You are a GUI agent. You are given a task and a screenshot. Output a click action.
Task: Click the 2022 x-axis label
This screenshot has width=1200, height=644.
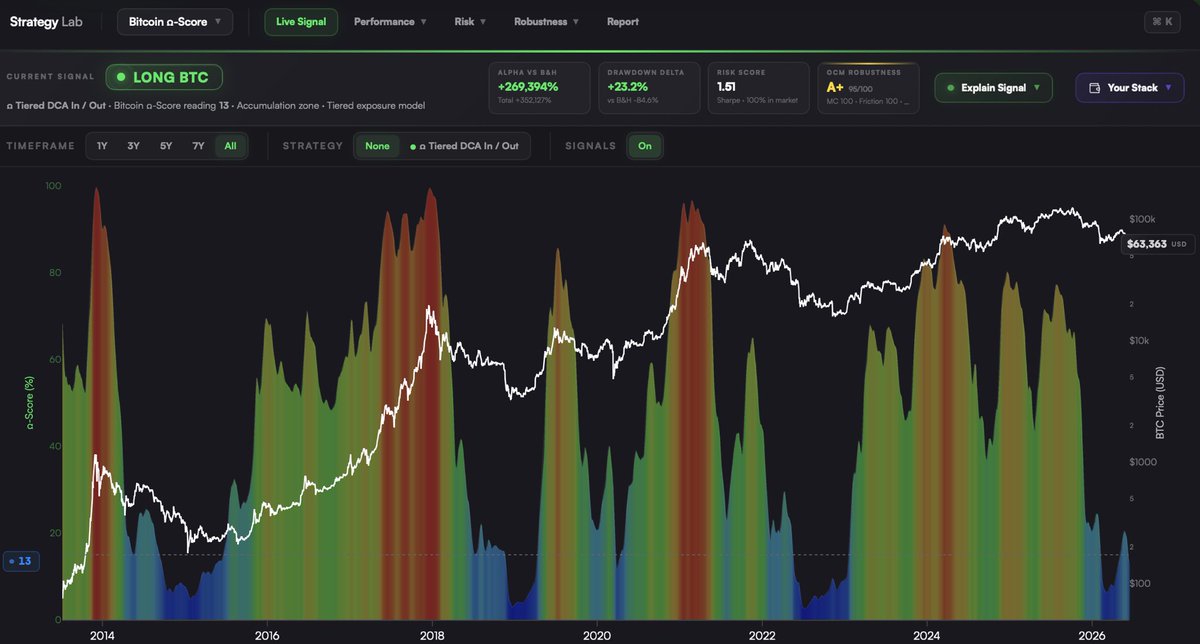pyautogui.click(x=762, y=634)
